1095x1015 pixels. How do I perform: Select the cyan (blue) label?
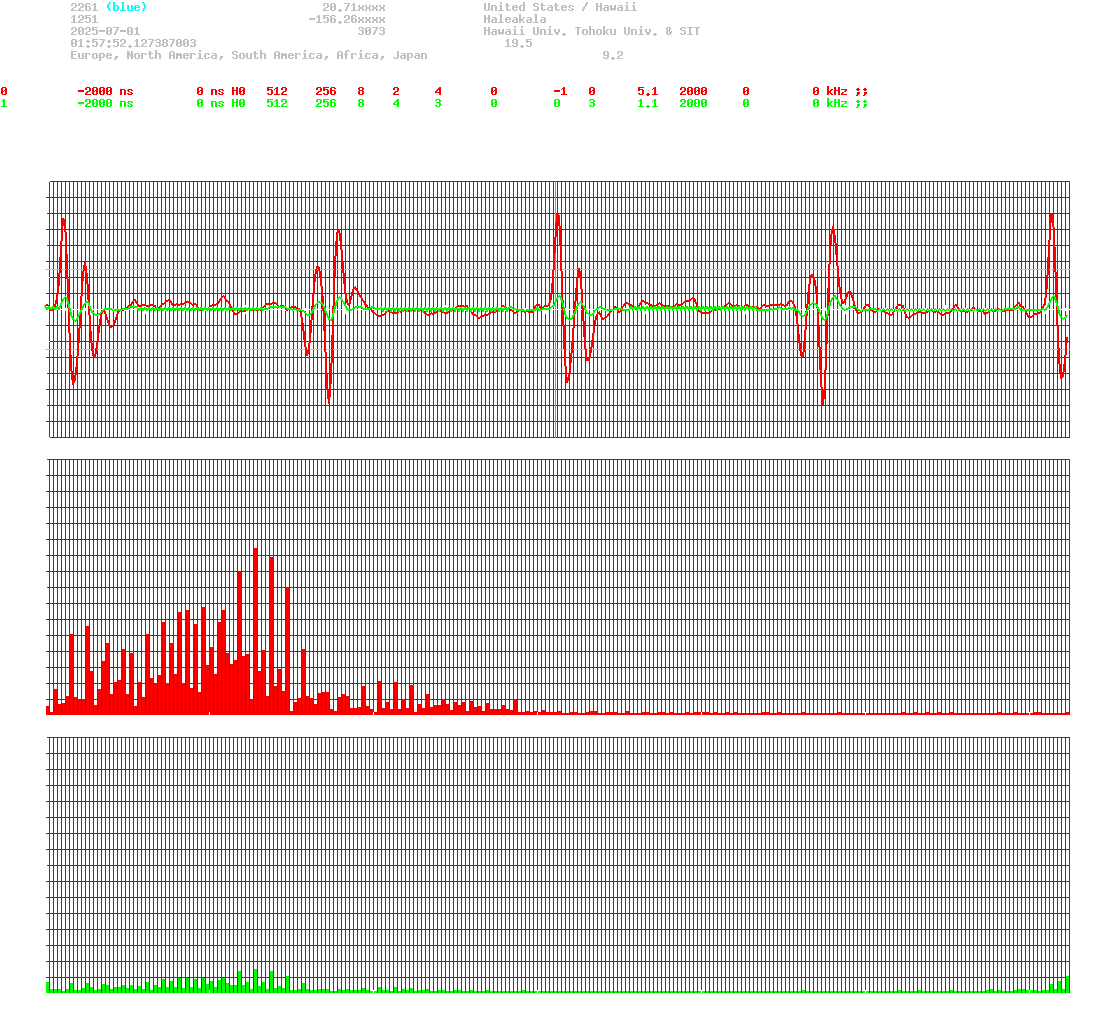tap(126, 7)
